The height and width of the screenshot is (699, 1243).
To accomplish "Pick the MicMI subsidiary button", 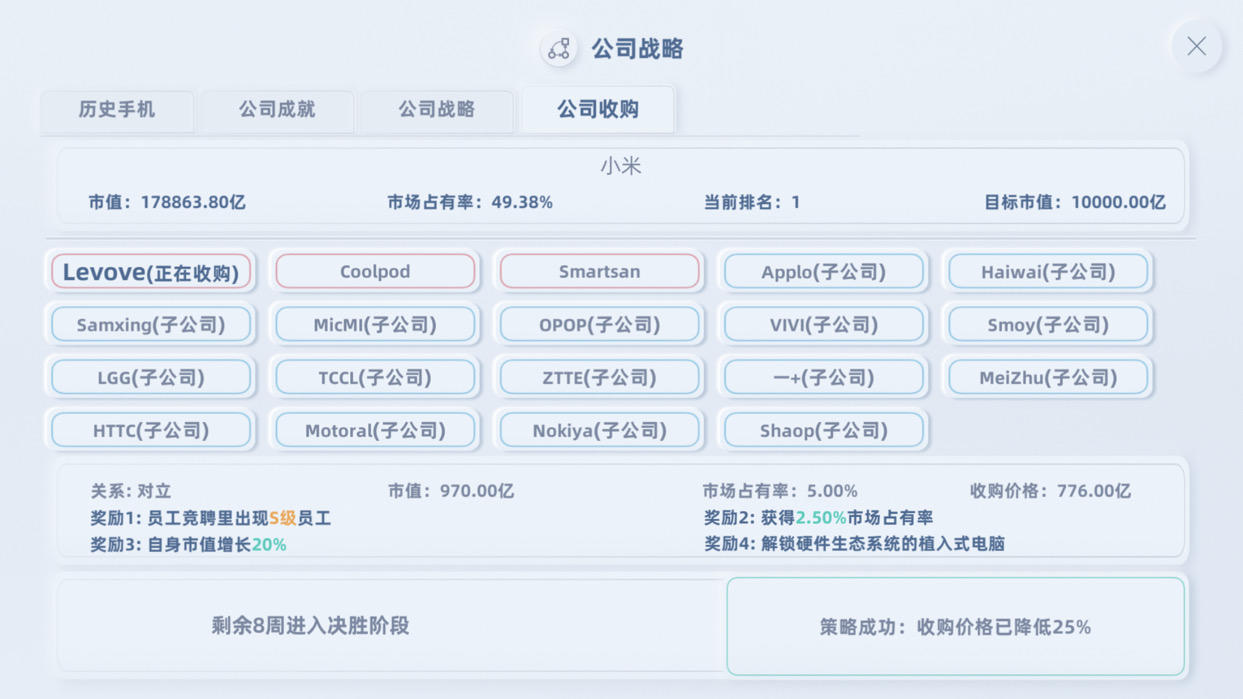I will click(375, 325).
